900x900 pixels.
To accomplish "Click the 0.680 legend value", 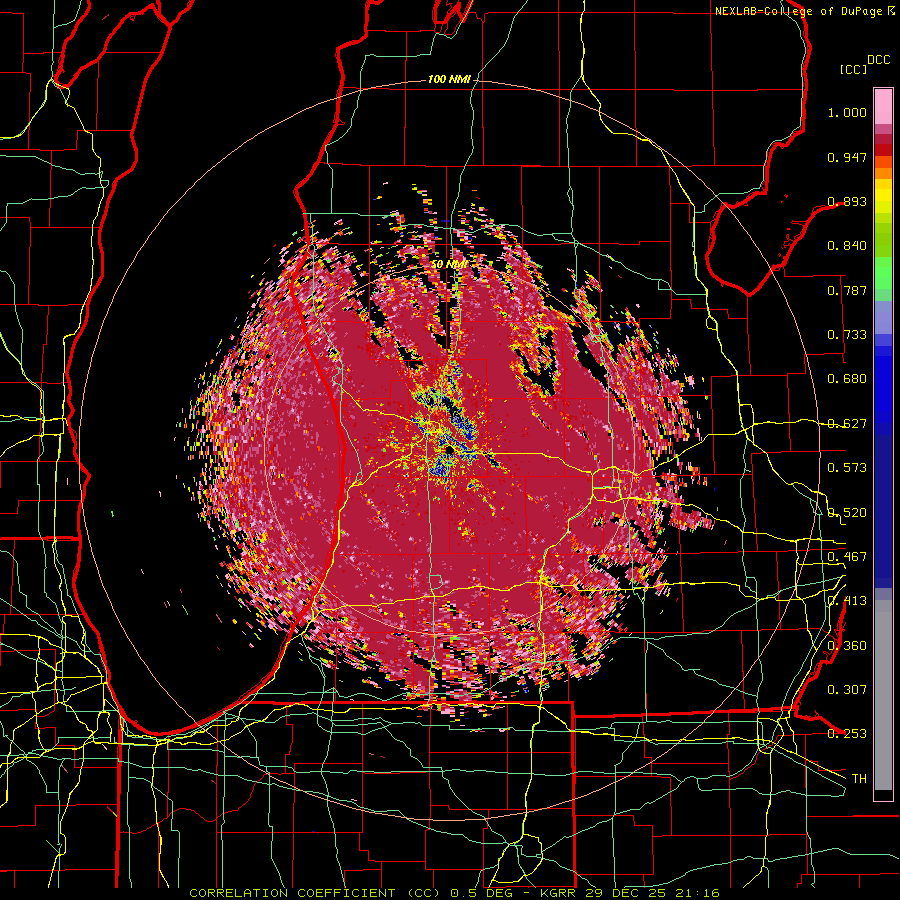I will click(x=847, y=379).
